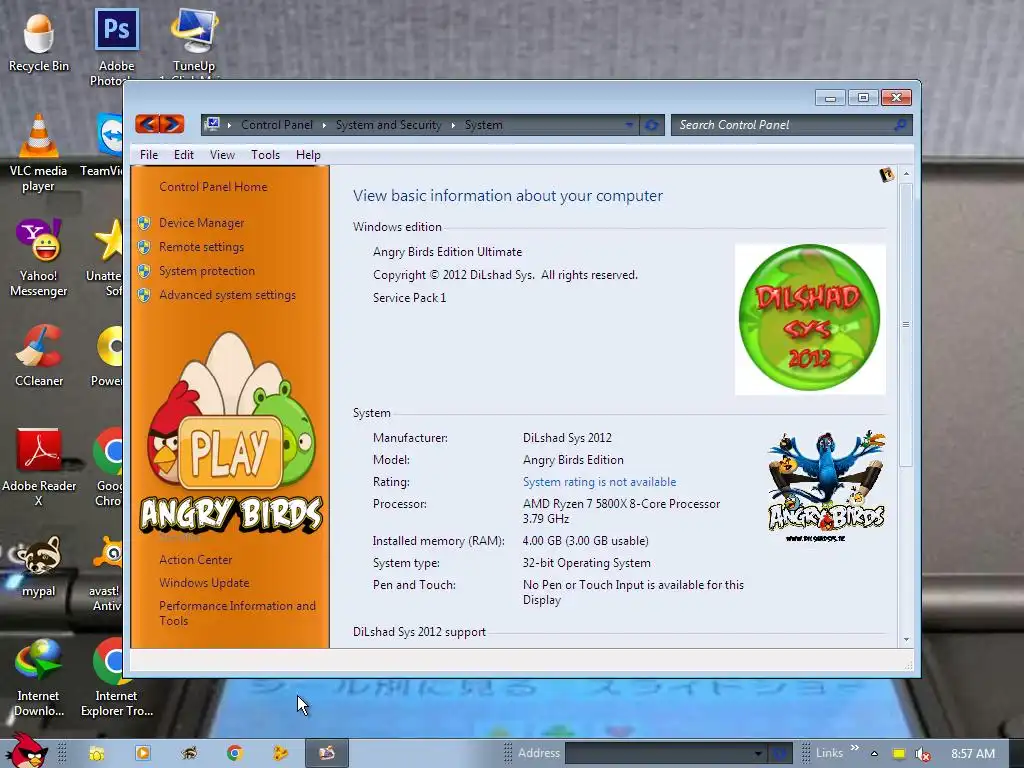Open the Edit menu

[184, 155]
